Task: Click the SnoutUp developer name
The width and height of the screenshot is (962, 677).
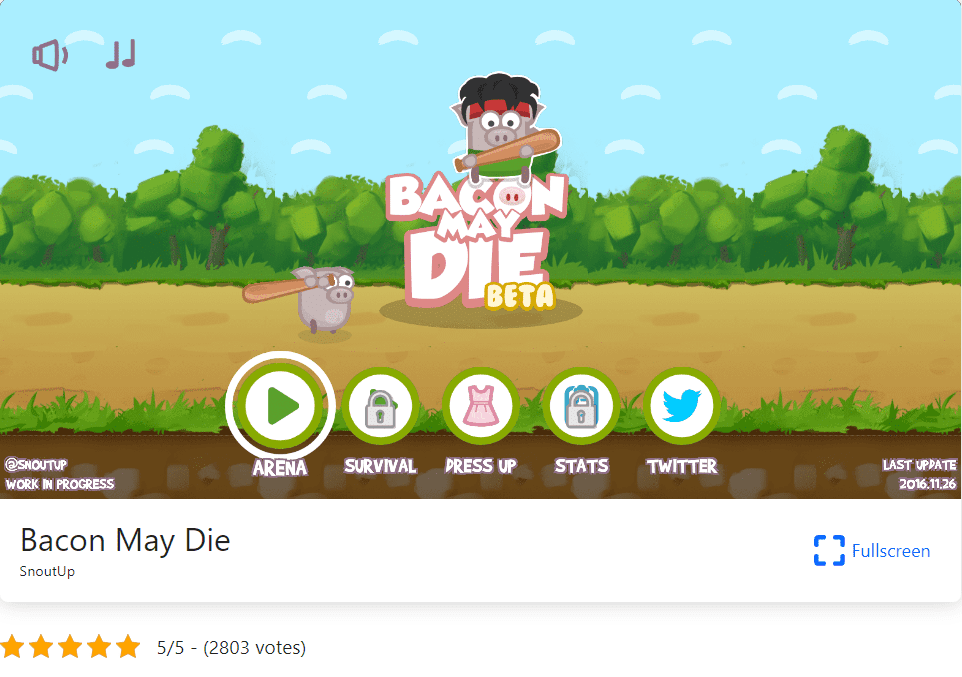Action: point(47,571)
